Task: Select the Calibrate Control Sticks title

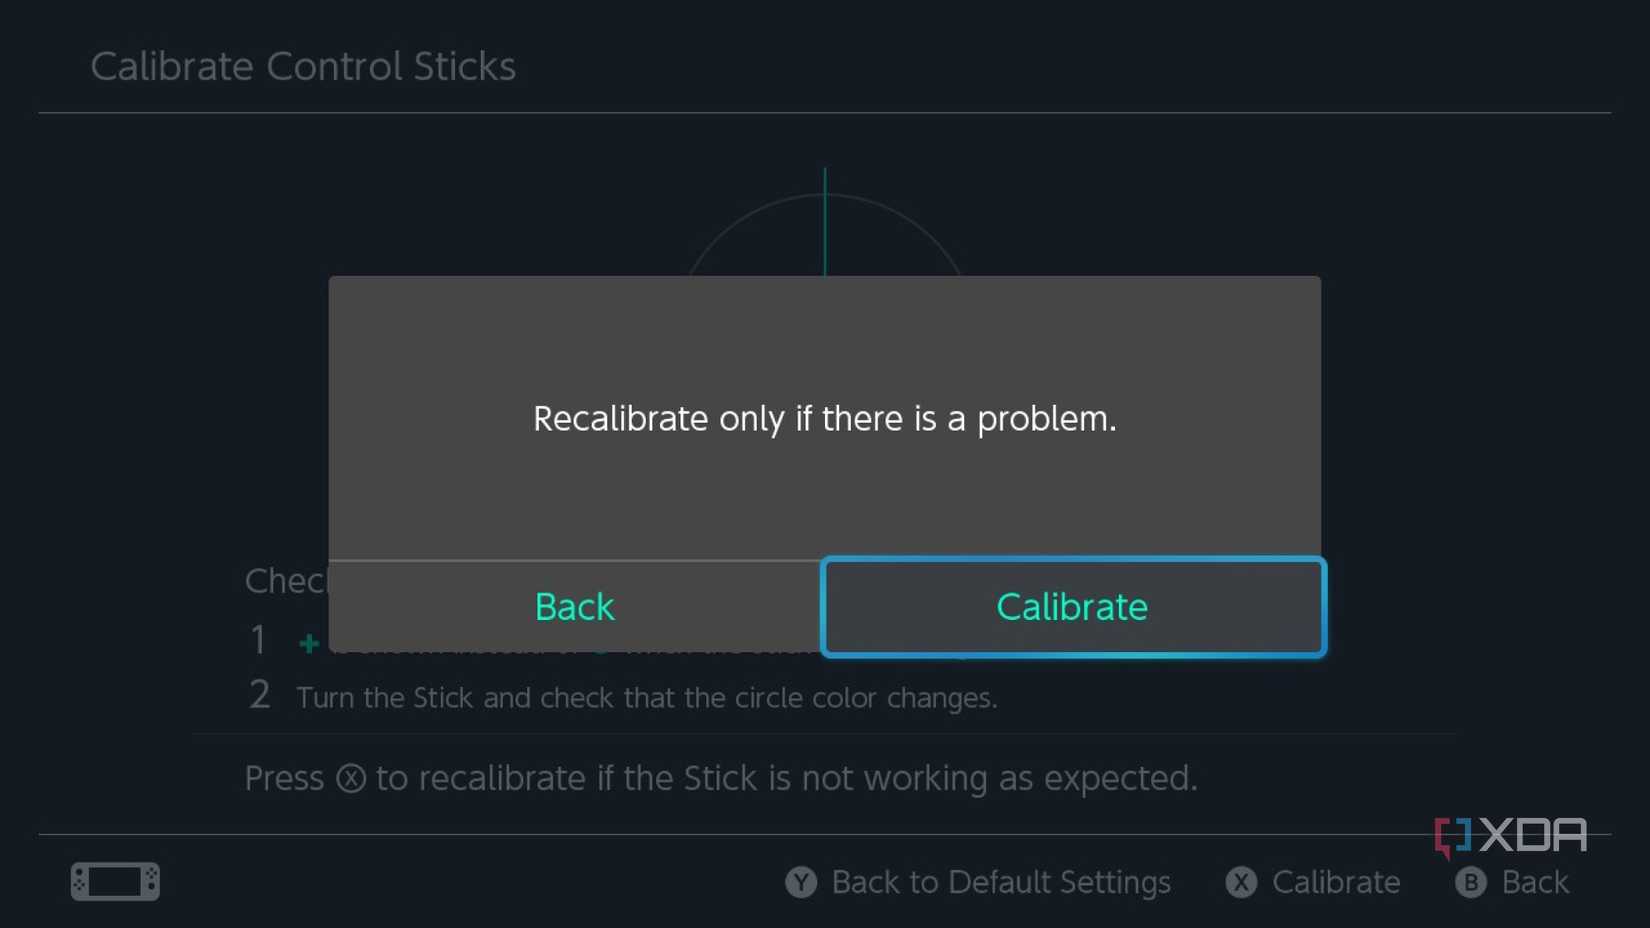Action: click(x=303, y=66)
